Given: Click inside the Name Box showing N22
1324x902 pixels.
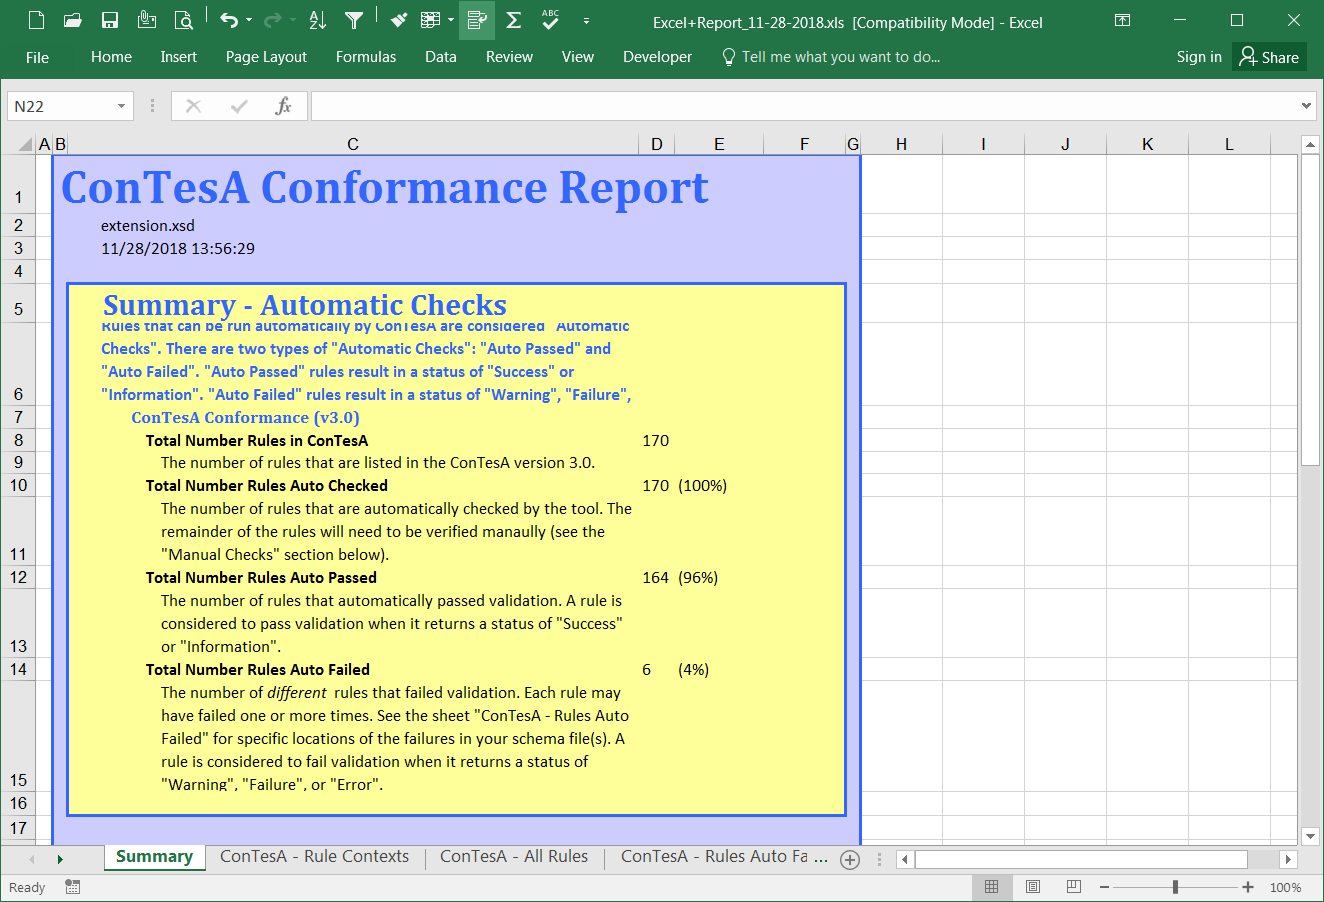Looking at the screenshot, I should [x=60, y=106].
